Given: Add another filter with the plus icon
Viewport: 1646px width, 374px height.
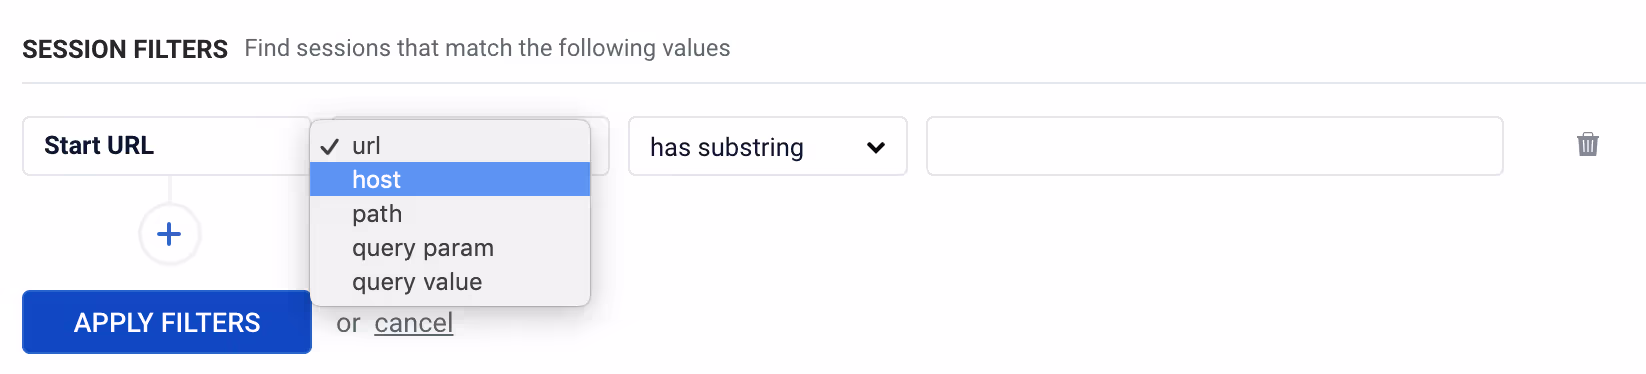Looking at the screenshot, I should click(170, 234).
